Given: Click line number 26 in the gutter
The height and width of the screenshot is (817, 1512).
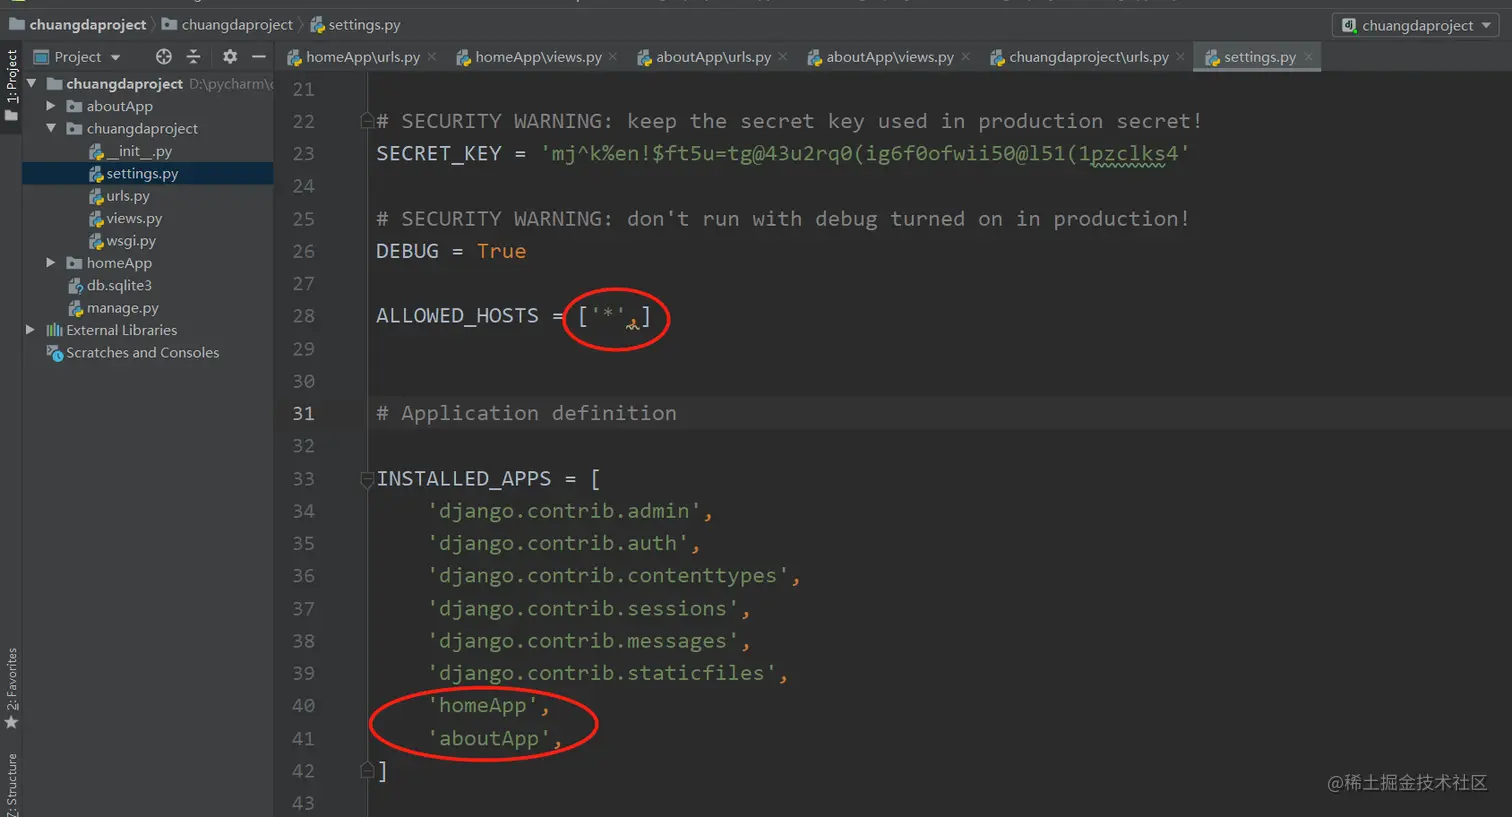Looking at the screenshot, I should (303, 251).
